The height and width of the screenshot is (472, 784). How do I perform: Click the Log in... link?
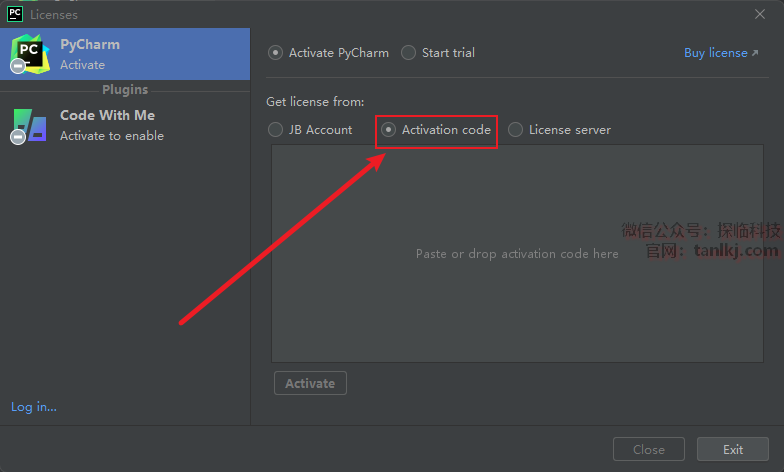(x=34, y=406)
